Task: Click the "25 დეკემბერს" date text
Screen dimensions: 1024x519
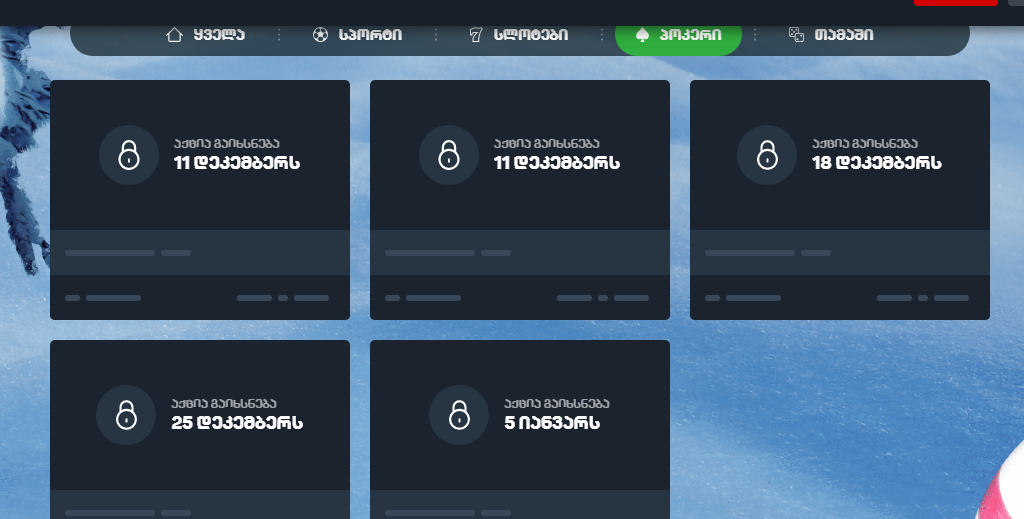Action: tap(237, 423)
